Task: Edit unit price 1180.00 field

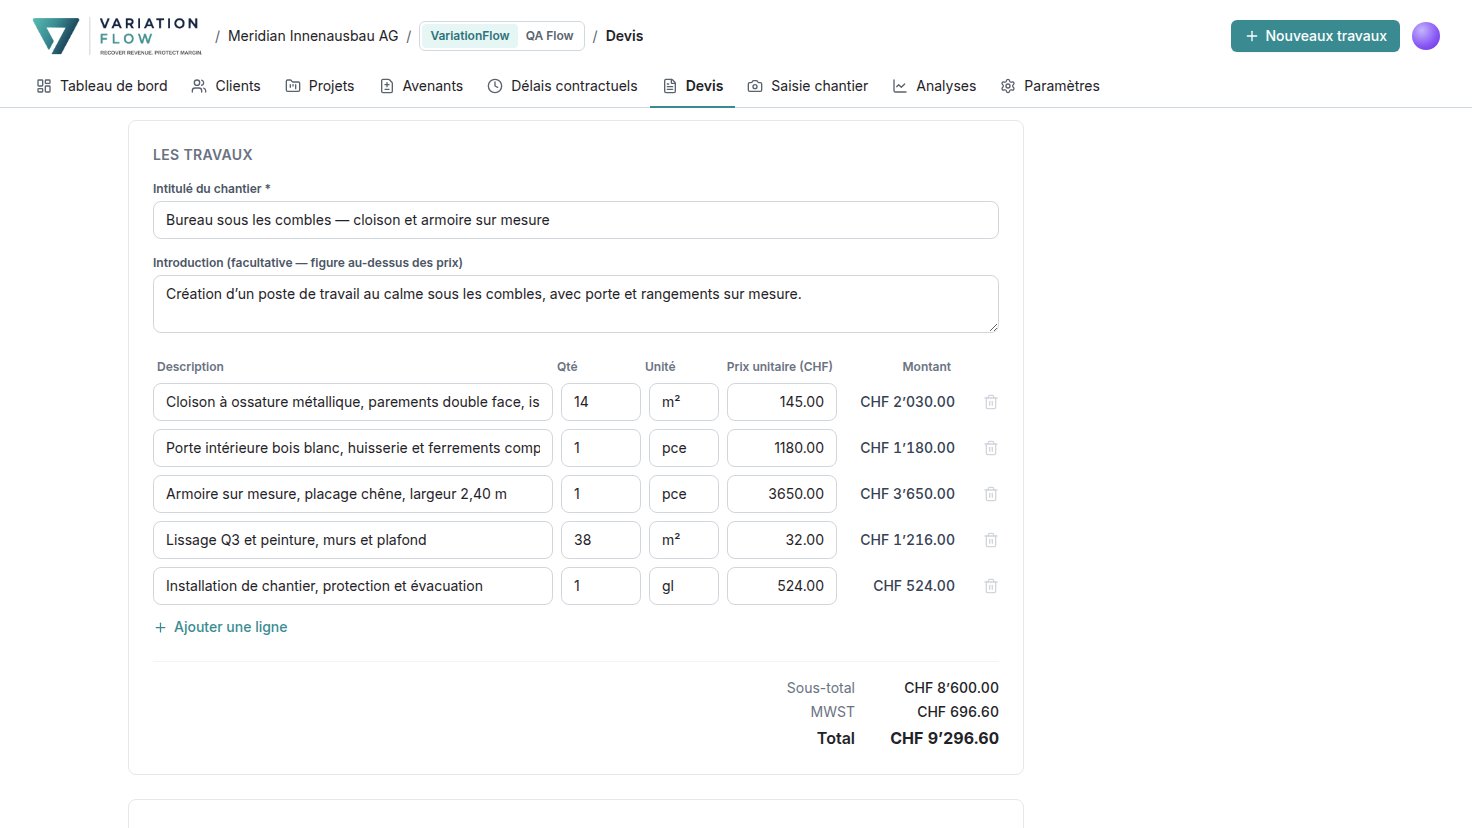Action: pos(782,448)
